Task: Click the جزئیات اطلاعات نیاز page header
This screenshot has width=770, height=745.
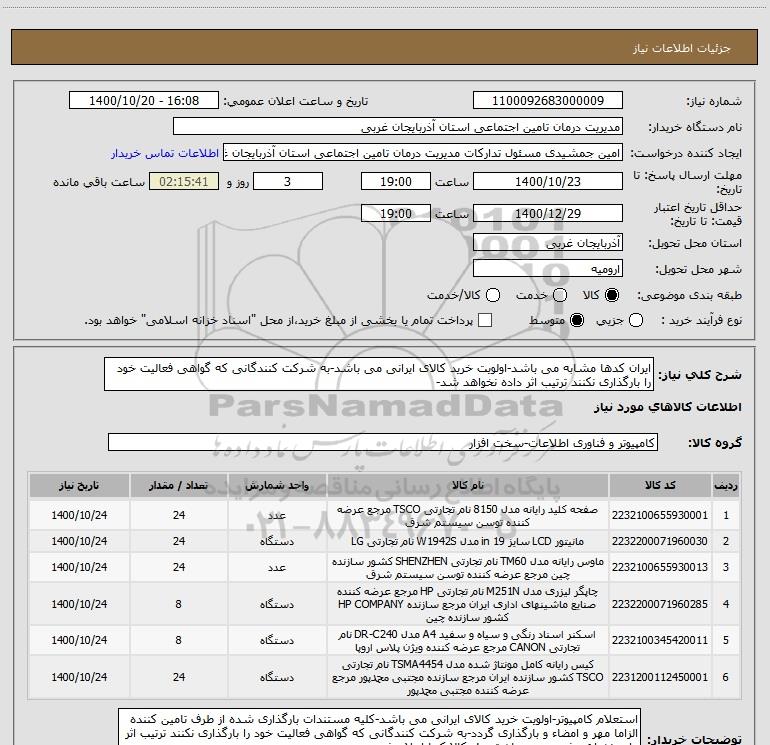Action: 384,48
